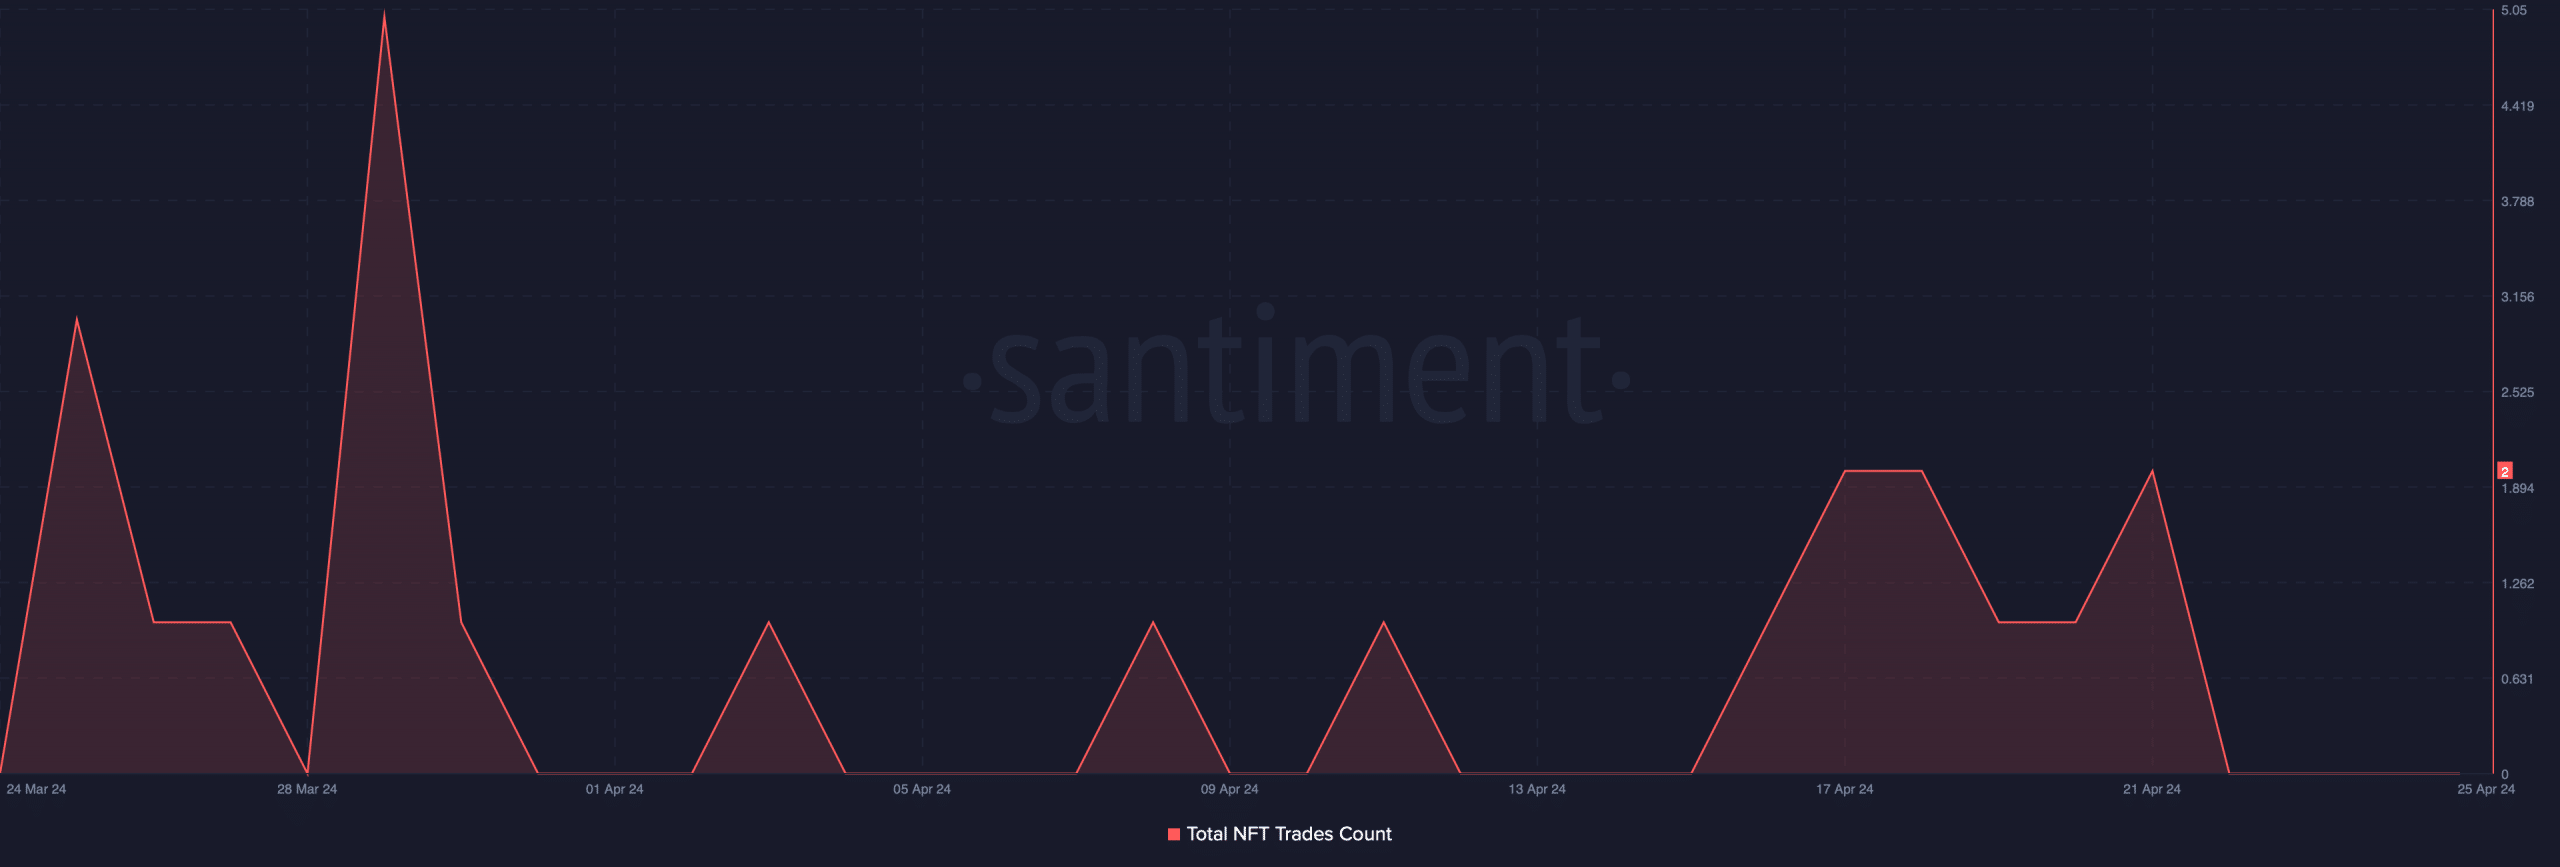Select the 25 Apr 24 date label
This screenshot has height=867, width=2560.
[x=2486, y=789]
